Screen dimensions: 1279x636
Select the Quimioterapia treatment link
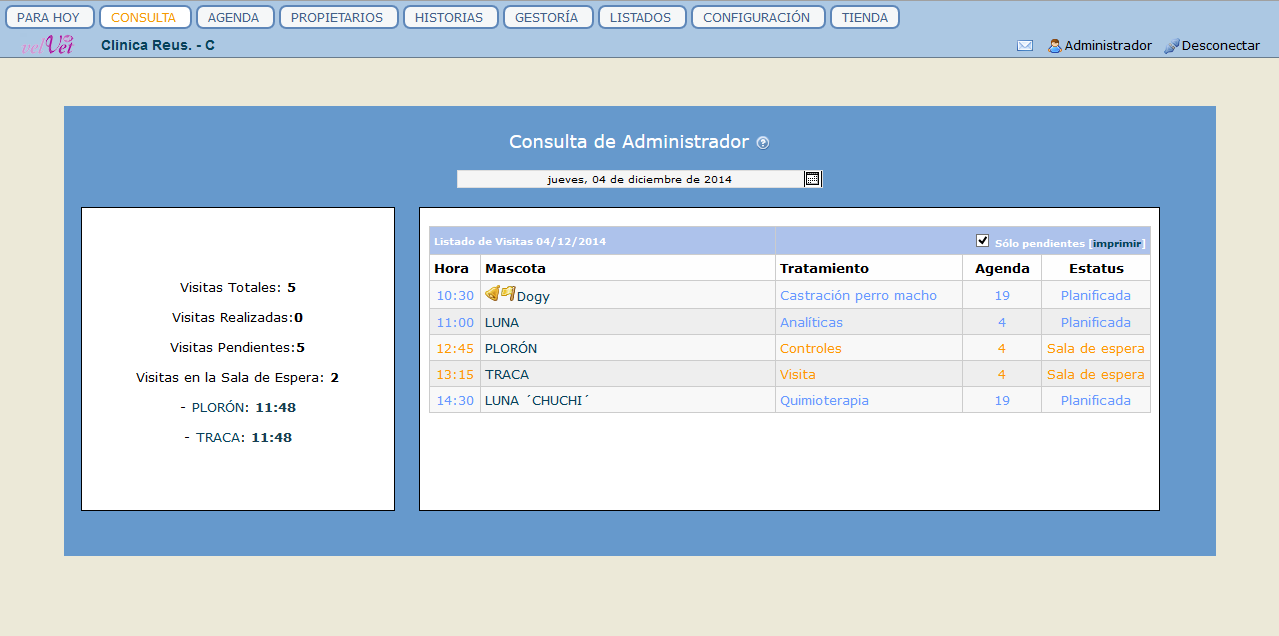[x=824, y=401]
